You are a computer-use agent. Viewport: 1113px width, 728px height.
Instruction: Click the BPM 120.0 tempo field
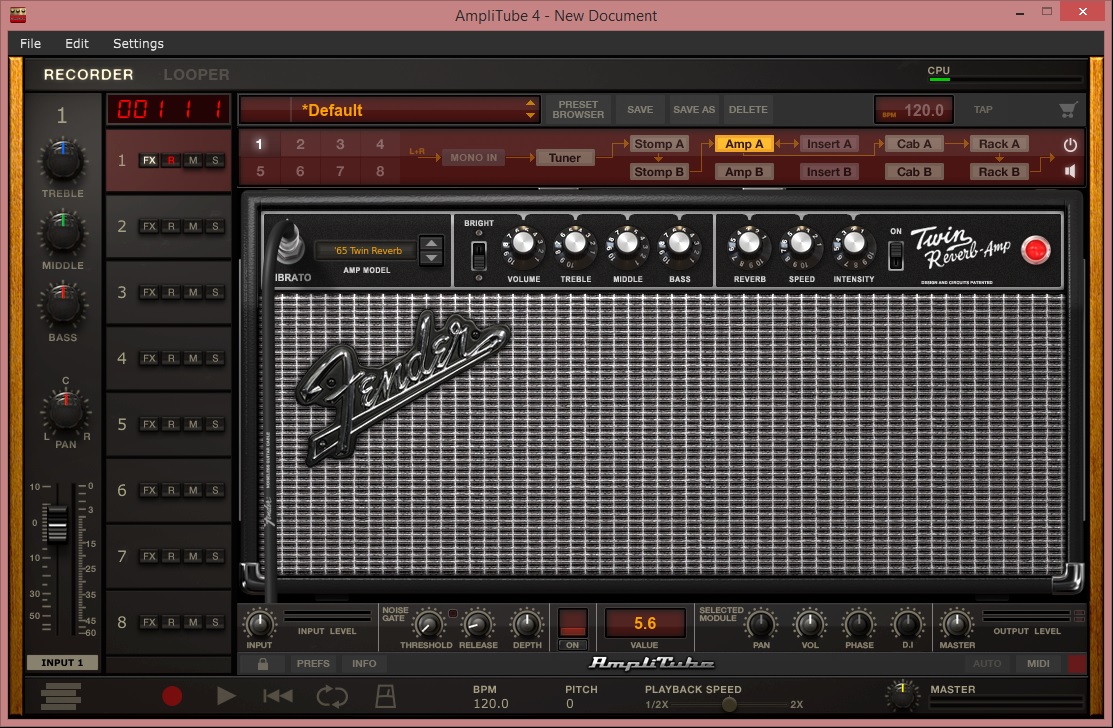[x=913, y=110]
